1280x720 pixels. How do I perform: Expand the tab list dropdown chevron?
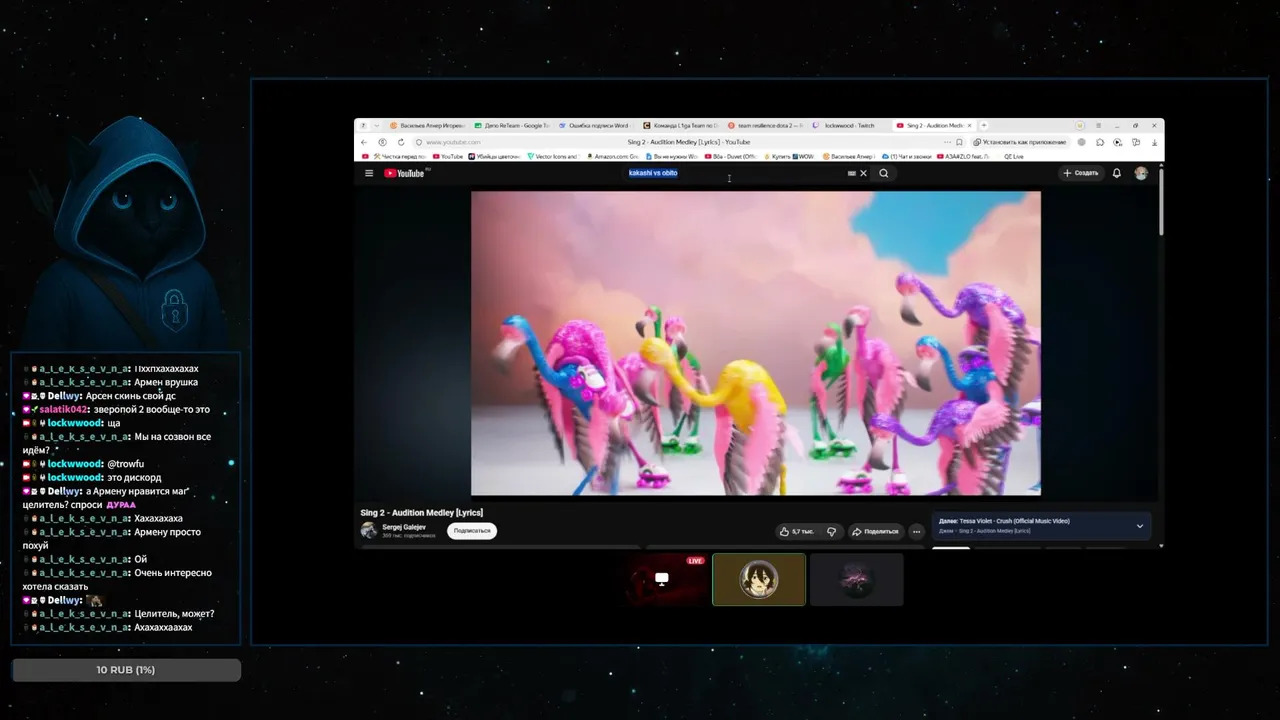coord(376,125)
